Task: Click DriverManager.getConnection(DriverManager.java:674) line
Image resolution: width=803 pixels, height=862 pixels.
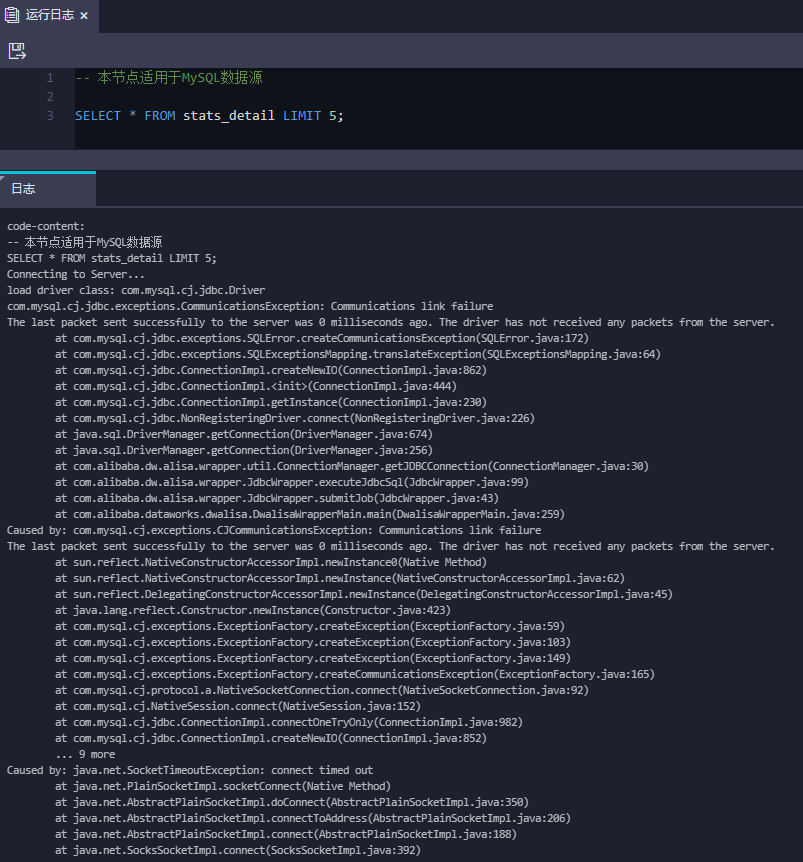Action: click(x=244, y=434)
